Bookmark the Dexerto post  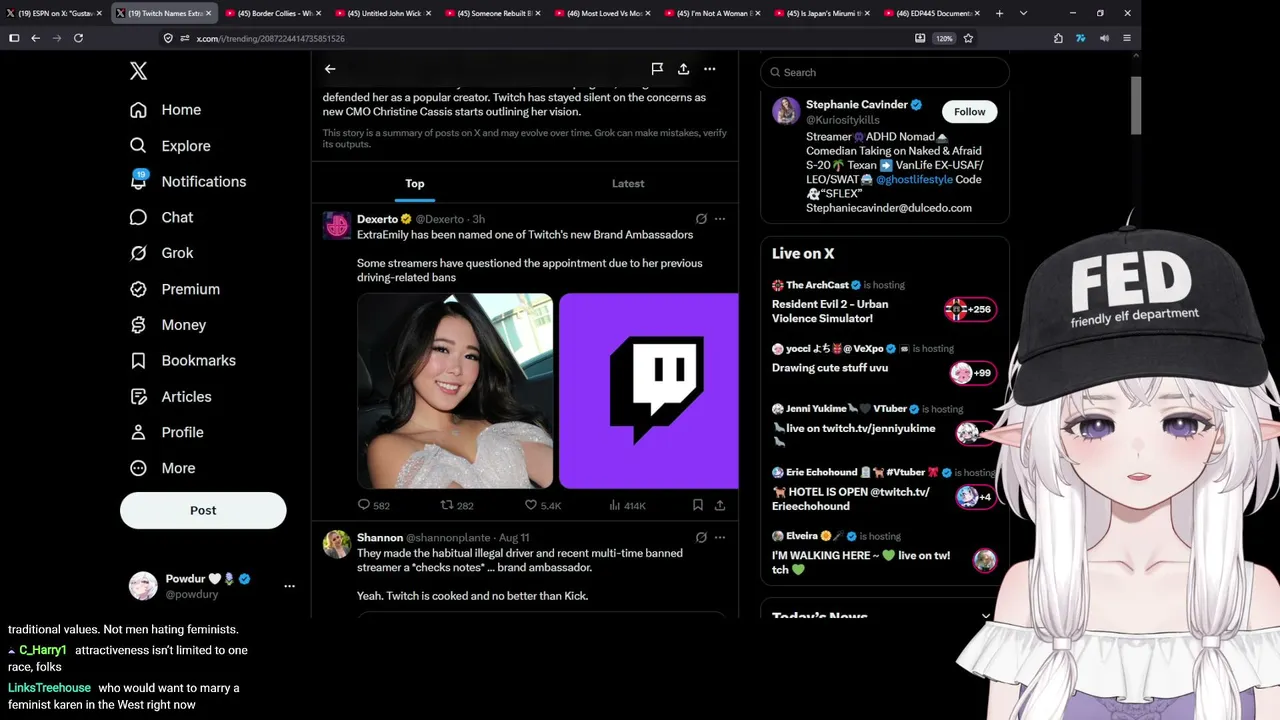(x=698, y=505)
